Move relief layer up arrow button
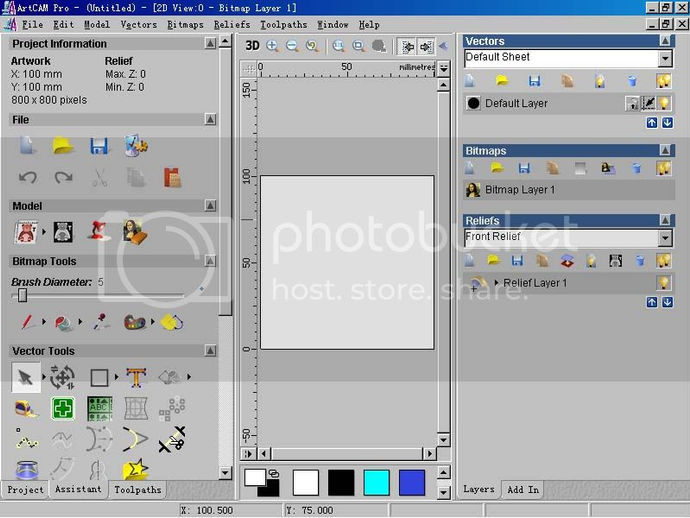Screen dimensions: 690x518 pyautogui.click(x=652, y=302)
